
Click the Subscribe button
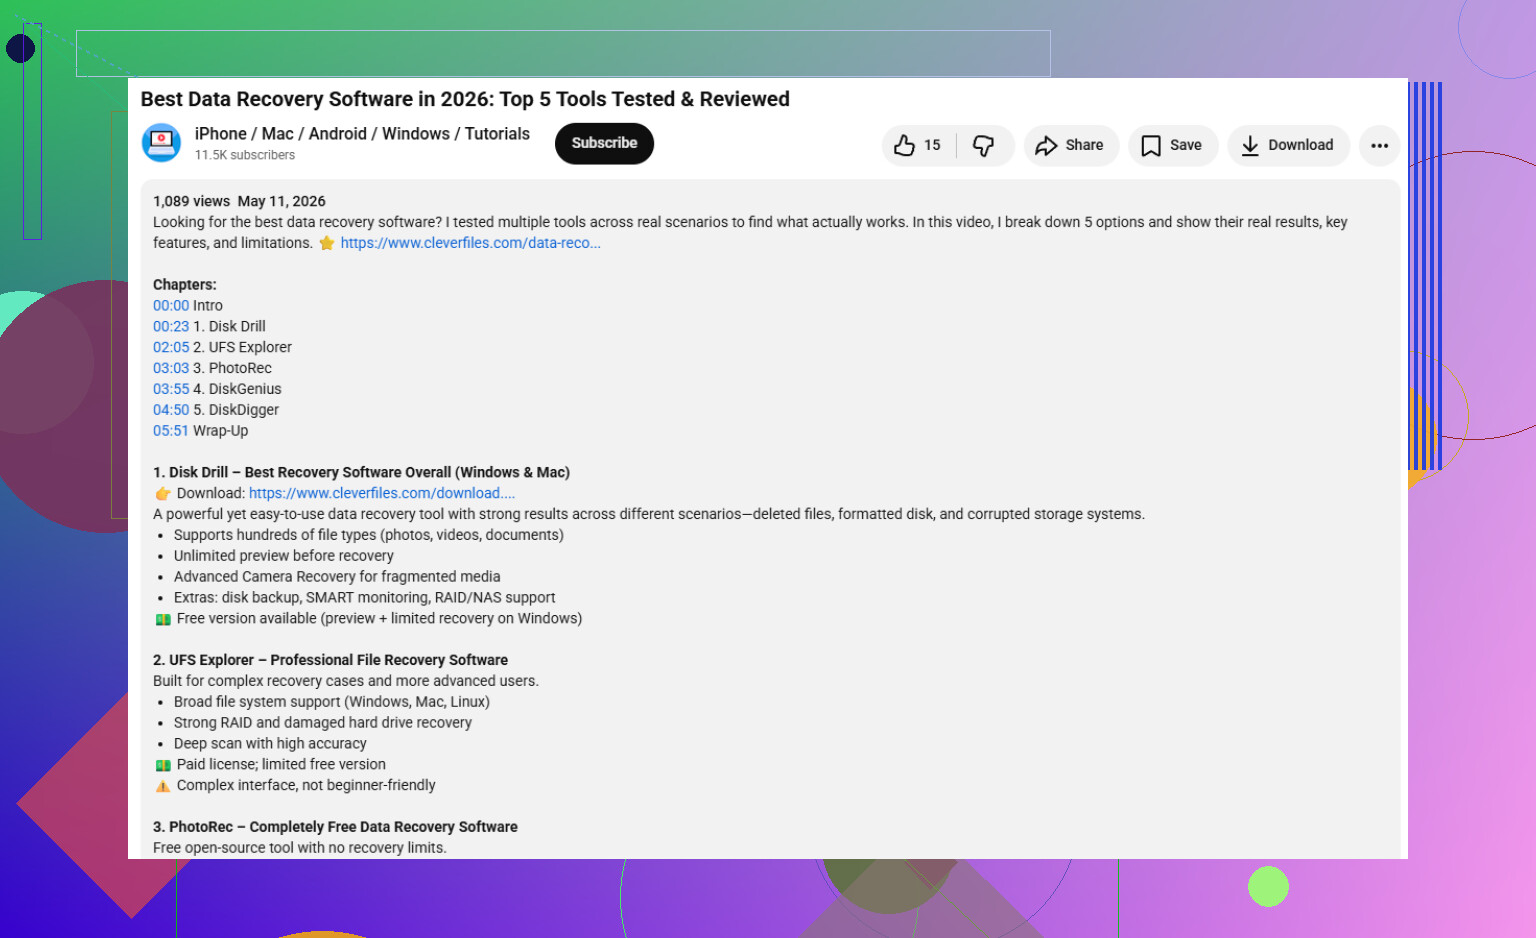pos(604,143)
